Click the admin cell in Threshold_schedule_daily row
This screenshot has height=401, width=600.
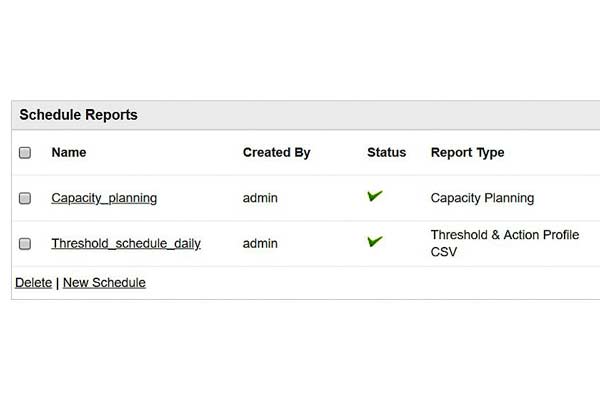coord(260,243)
